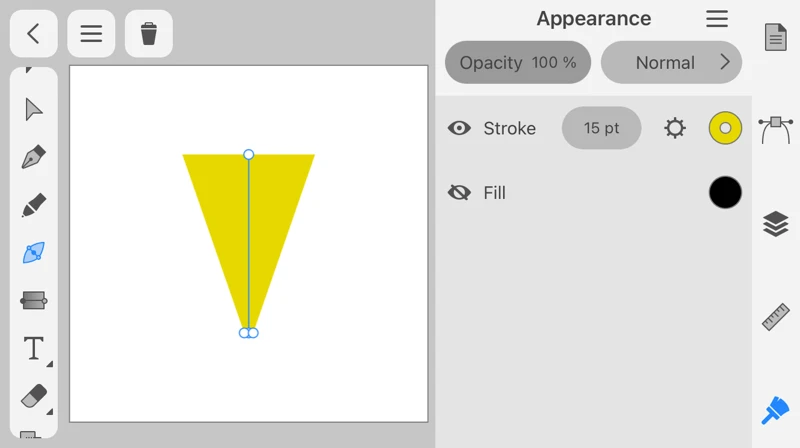The width and height of the screenshot is (800, 448).
Task: Expand the Appearance panel options menu
Action: click(x=717, y=19)
